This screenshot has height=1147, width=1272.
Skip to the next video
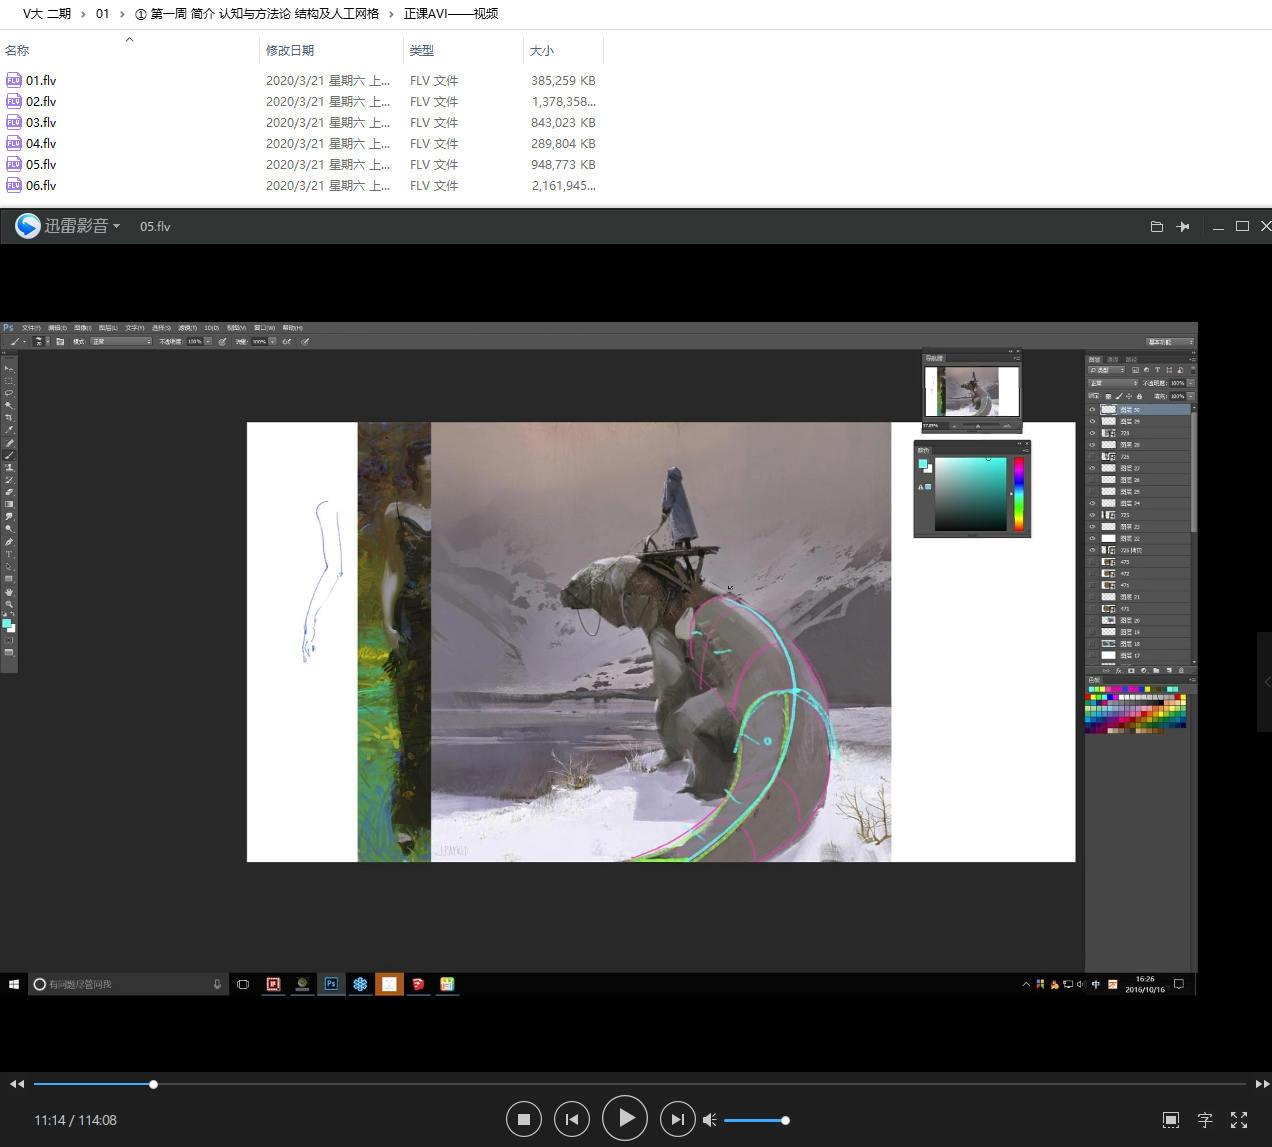(x=677, y=1119)
